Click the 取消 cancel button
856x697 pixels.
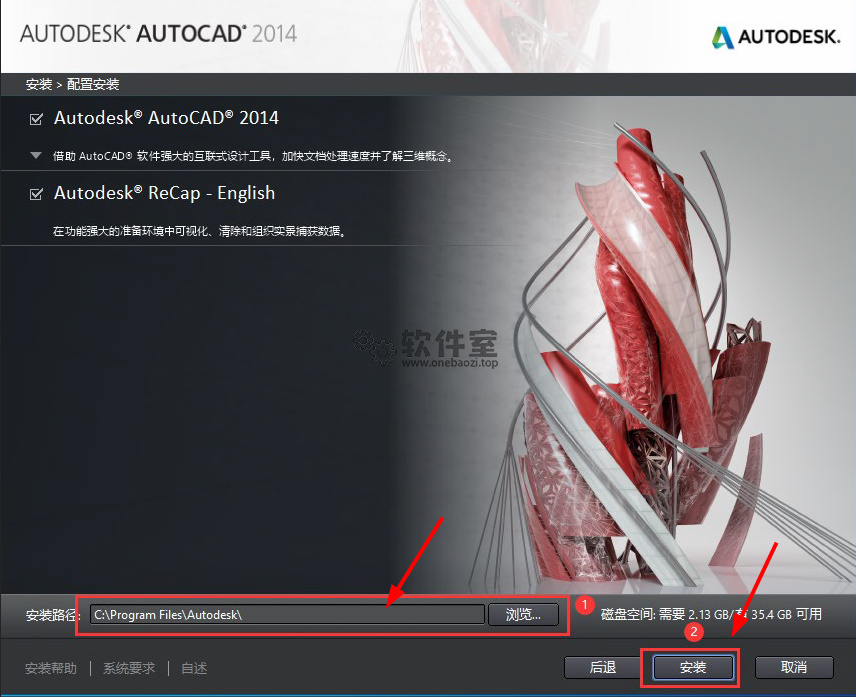click(794, 667)
